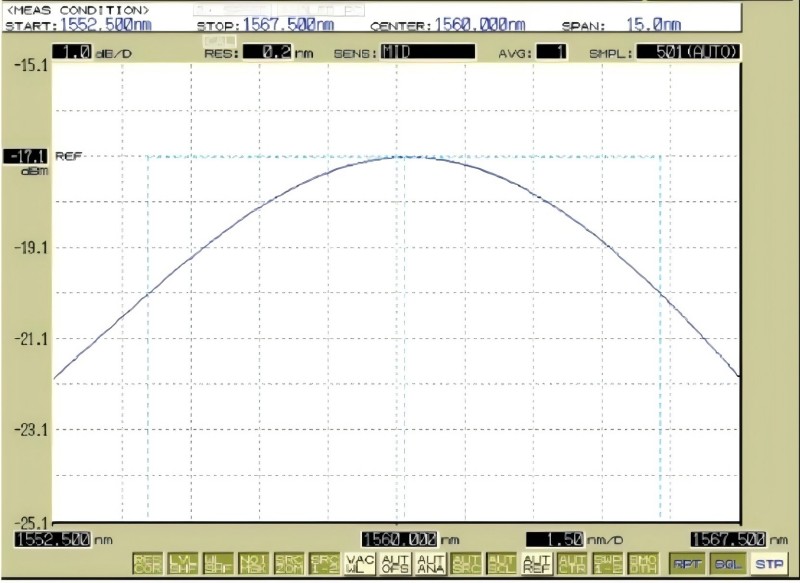Toggle the SRC 1-2 indicator
The width and height of the screenshot is (800, 583).
[x=324, y=564]
